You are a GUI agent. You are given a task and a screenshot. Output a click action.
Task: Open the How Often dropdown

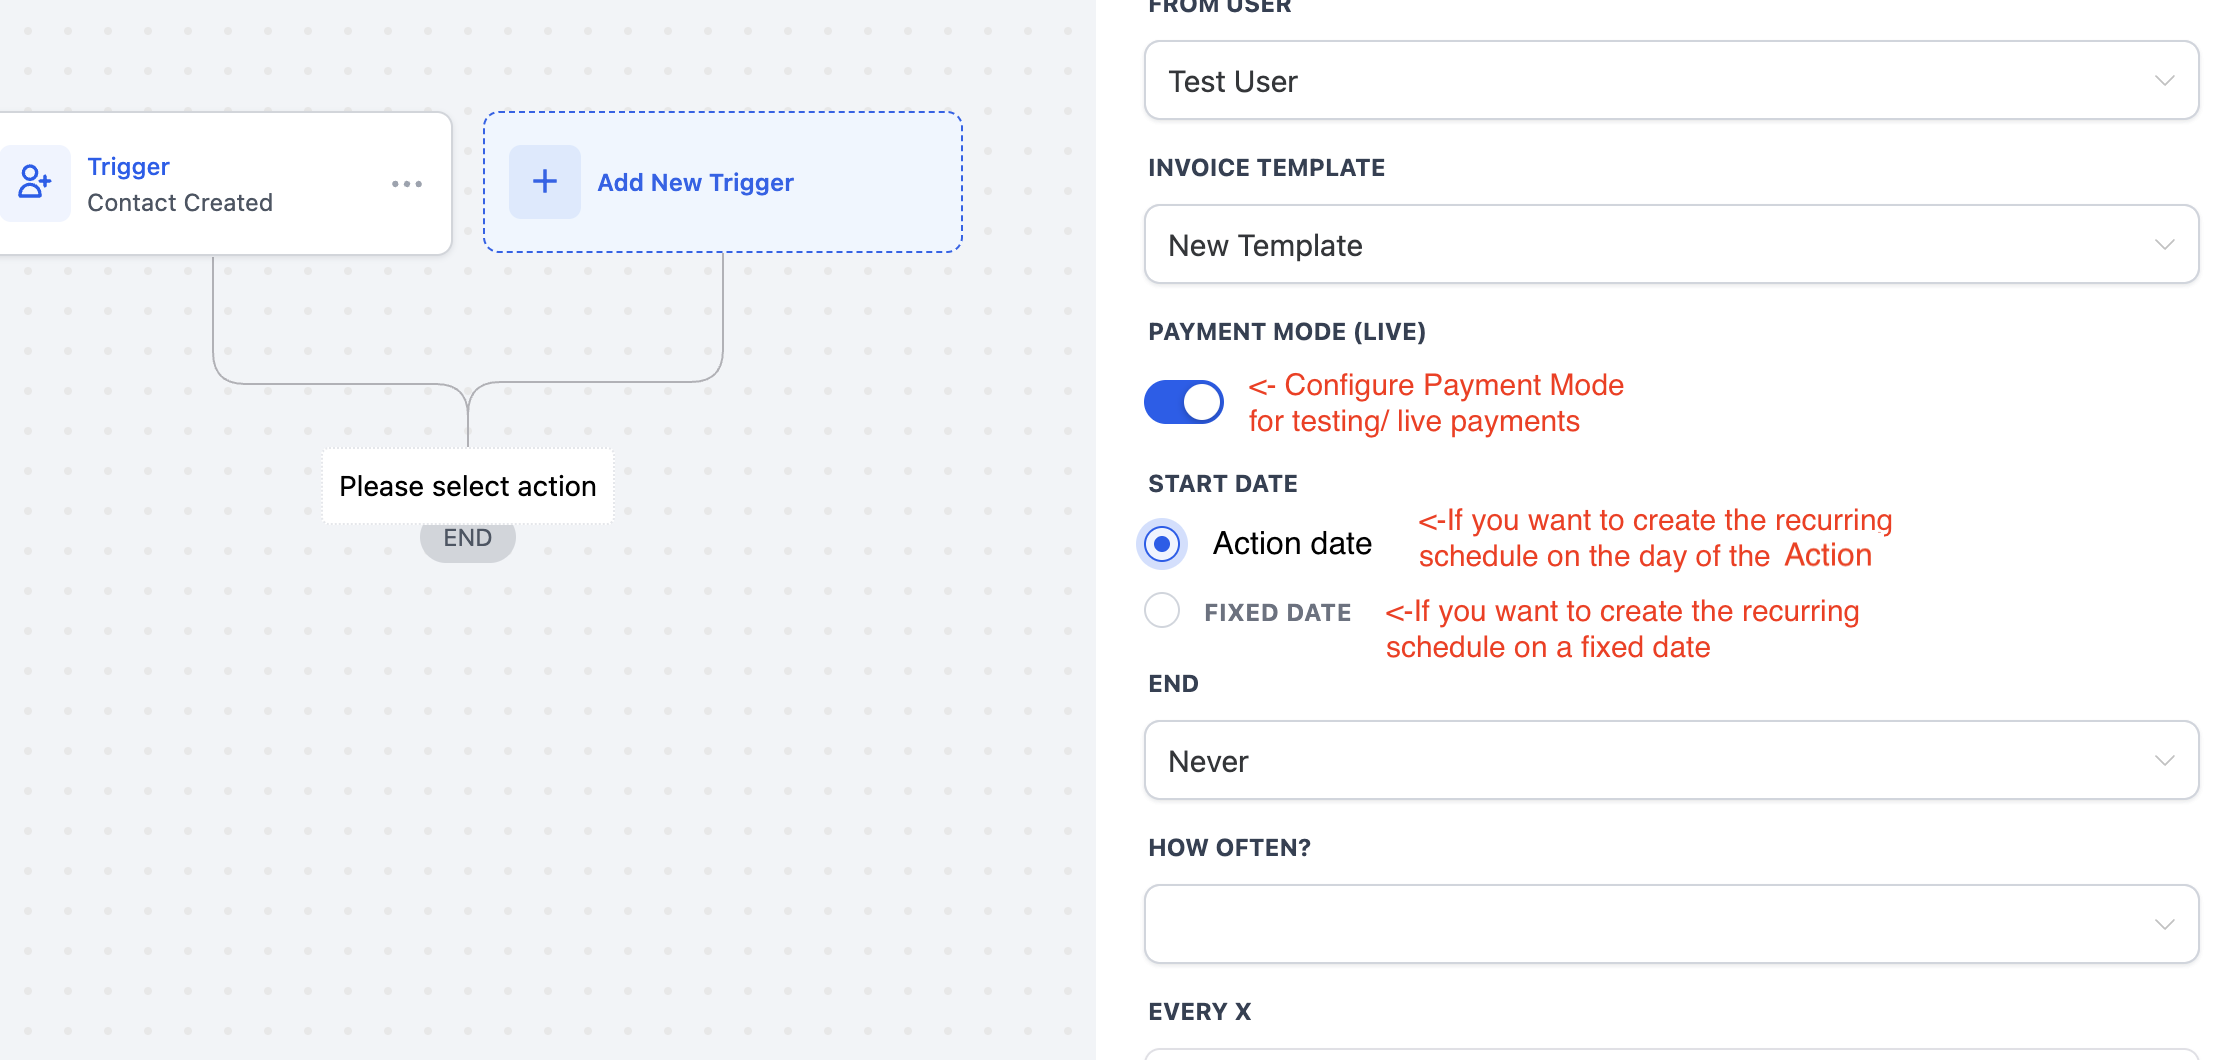(1671, 924)
